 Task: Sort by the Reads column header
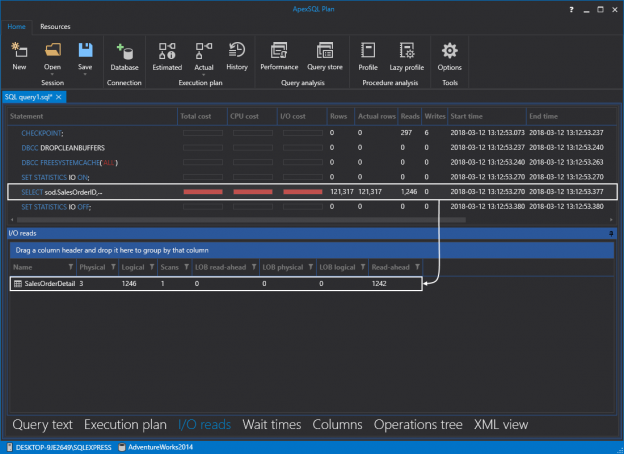tap(410, 117)
